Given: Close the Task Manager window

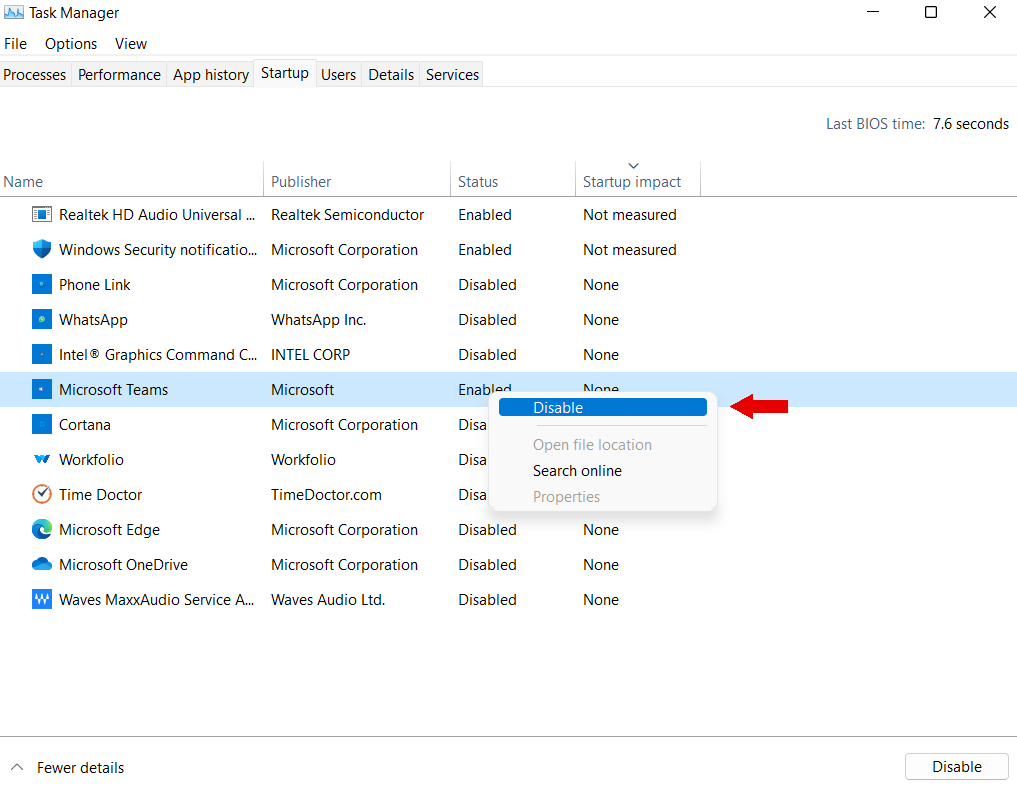Looking at the screenshot, I should (989, 12).
